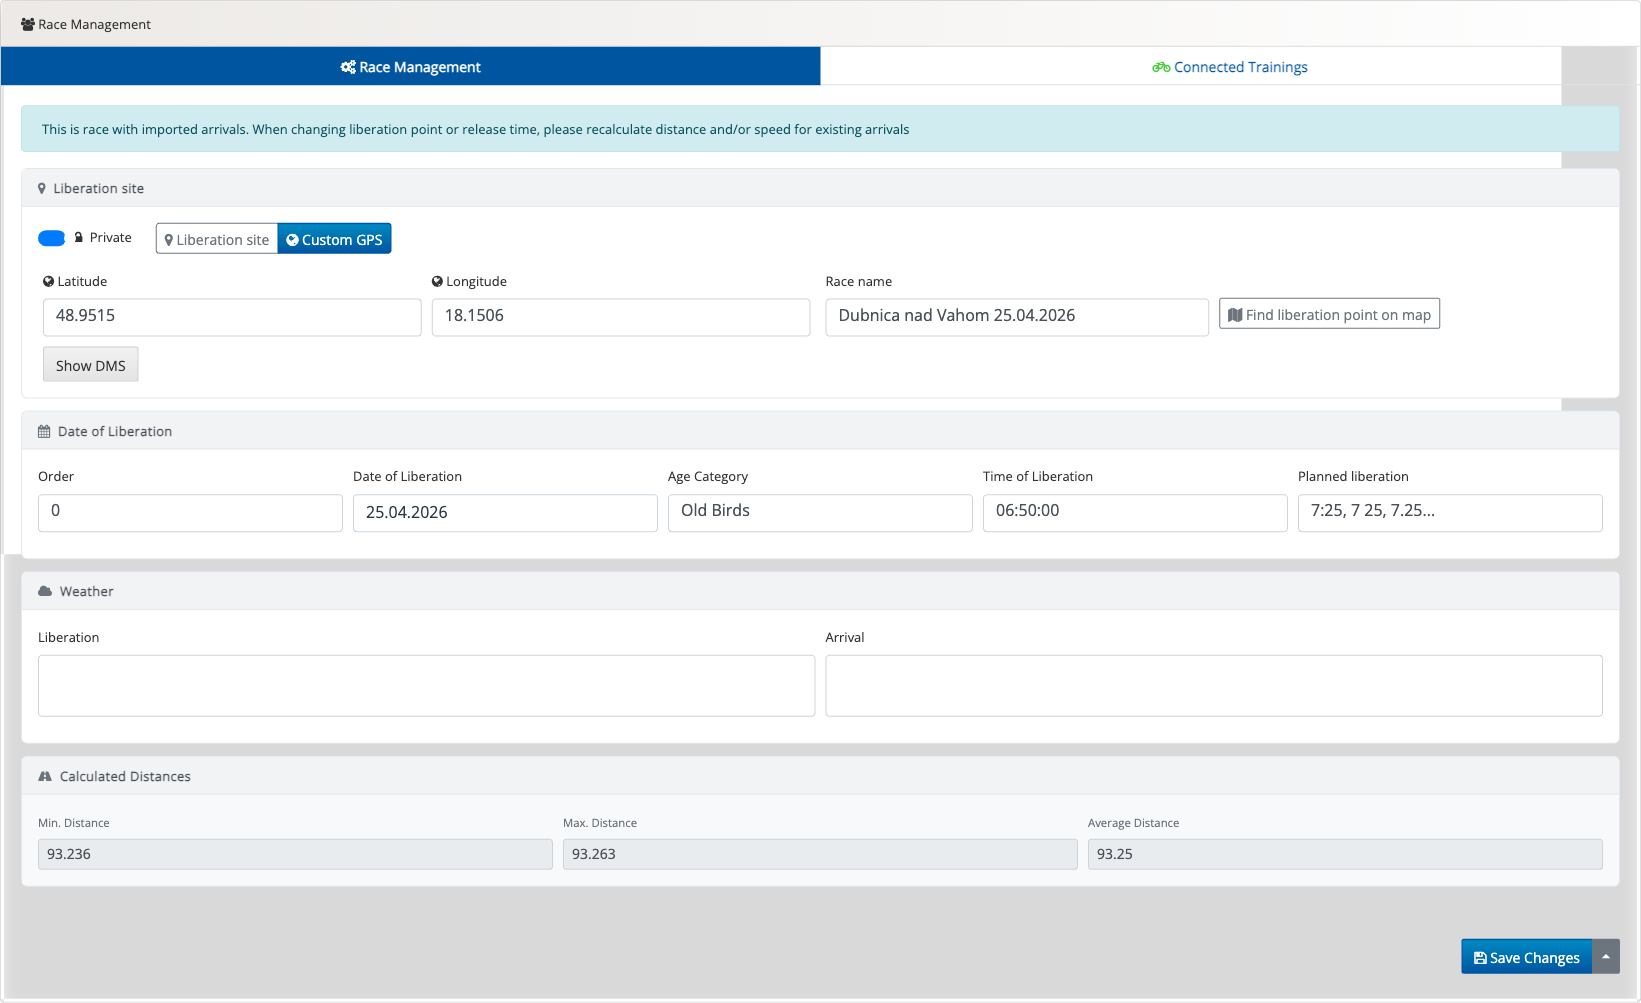Click the globe icon beside Longitude label
The height and width of the screenshot is (1003, 1641).
(437, 281)
